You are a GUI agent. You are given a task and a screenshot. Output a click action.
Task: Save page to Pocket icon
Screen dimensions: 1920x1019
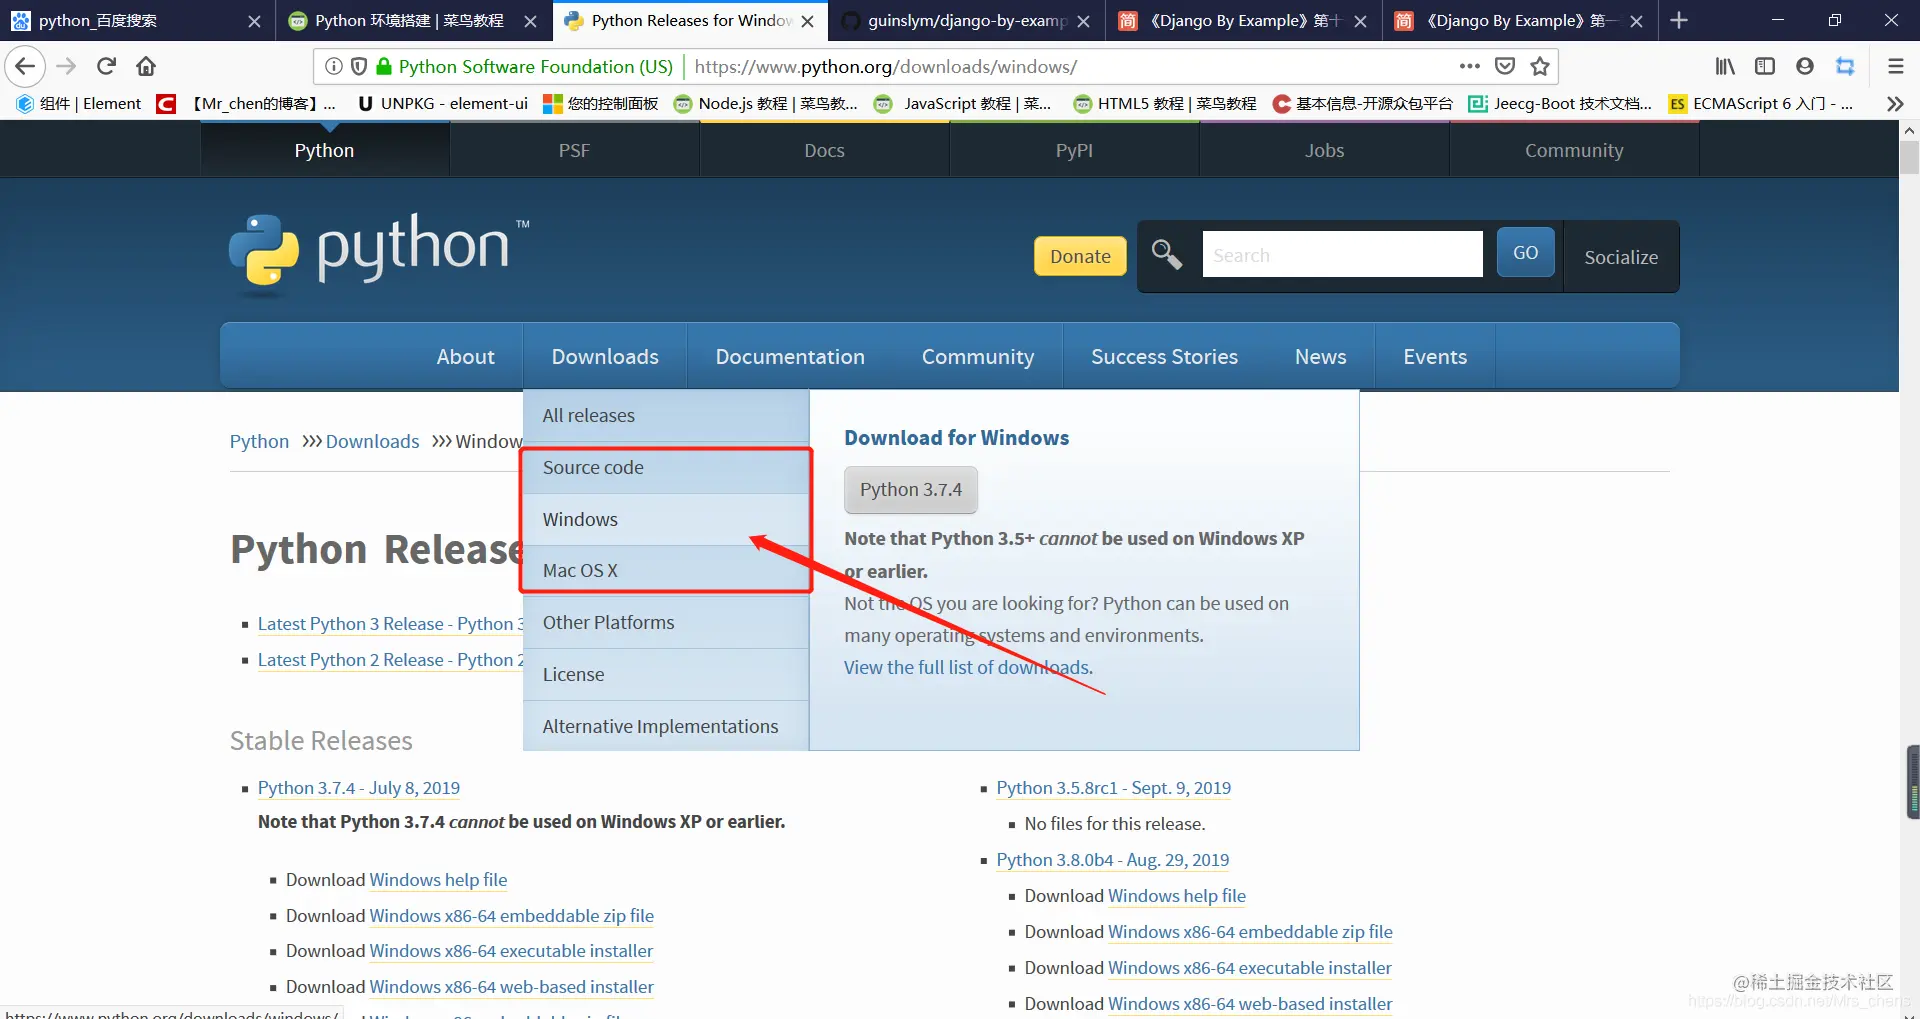[x=1505, y=67]
